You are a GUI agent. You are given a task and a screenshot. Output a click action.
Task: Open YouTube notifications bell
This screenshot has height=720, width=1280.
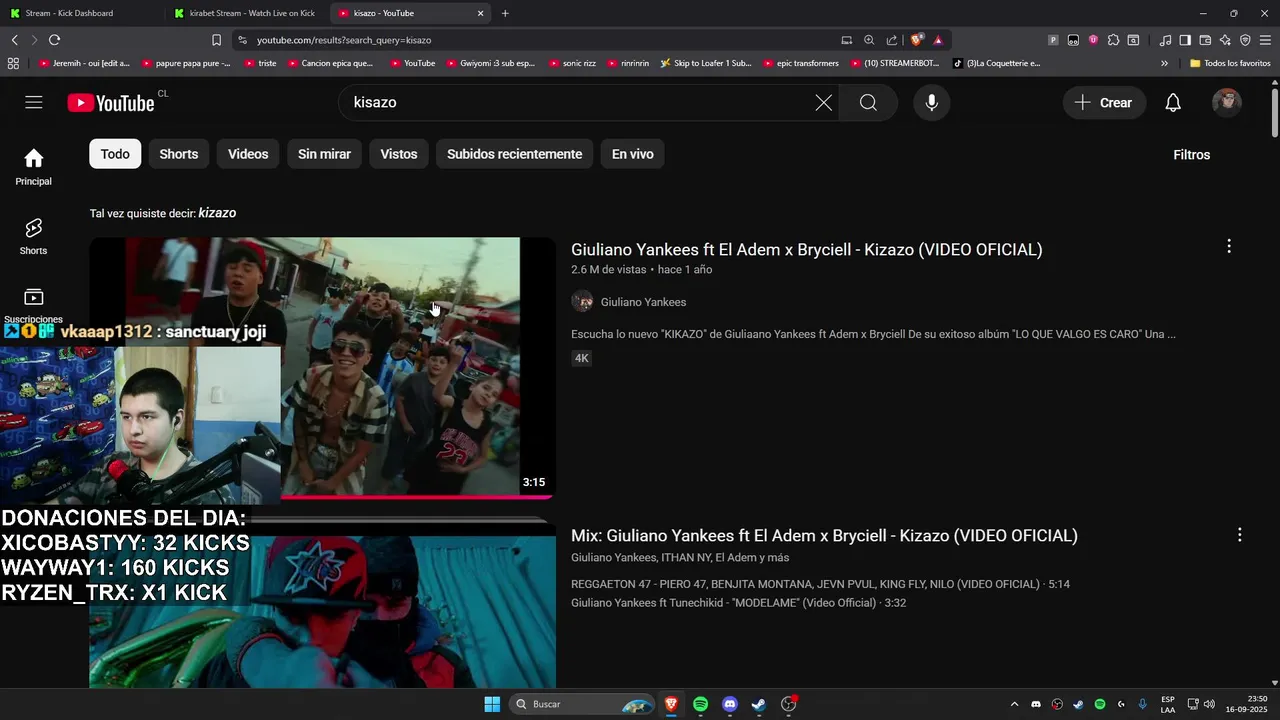pyautogui.click(x=1173, y=102)
